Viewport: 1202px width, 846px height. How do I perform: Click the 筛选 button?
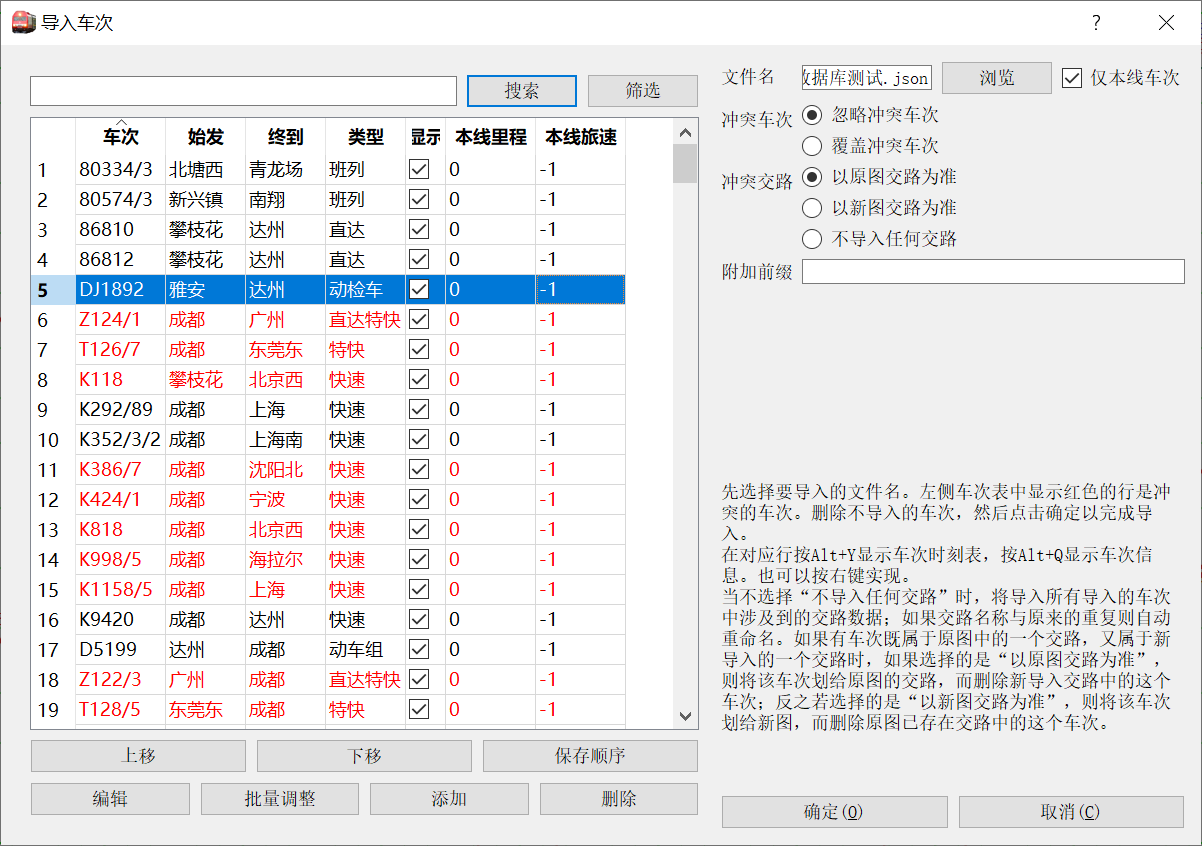[x=643, y=91]
